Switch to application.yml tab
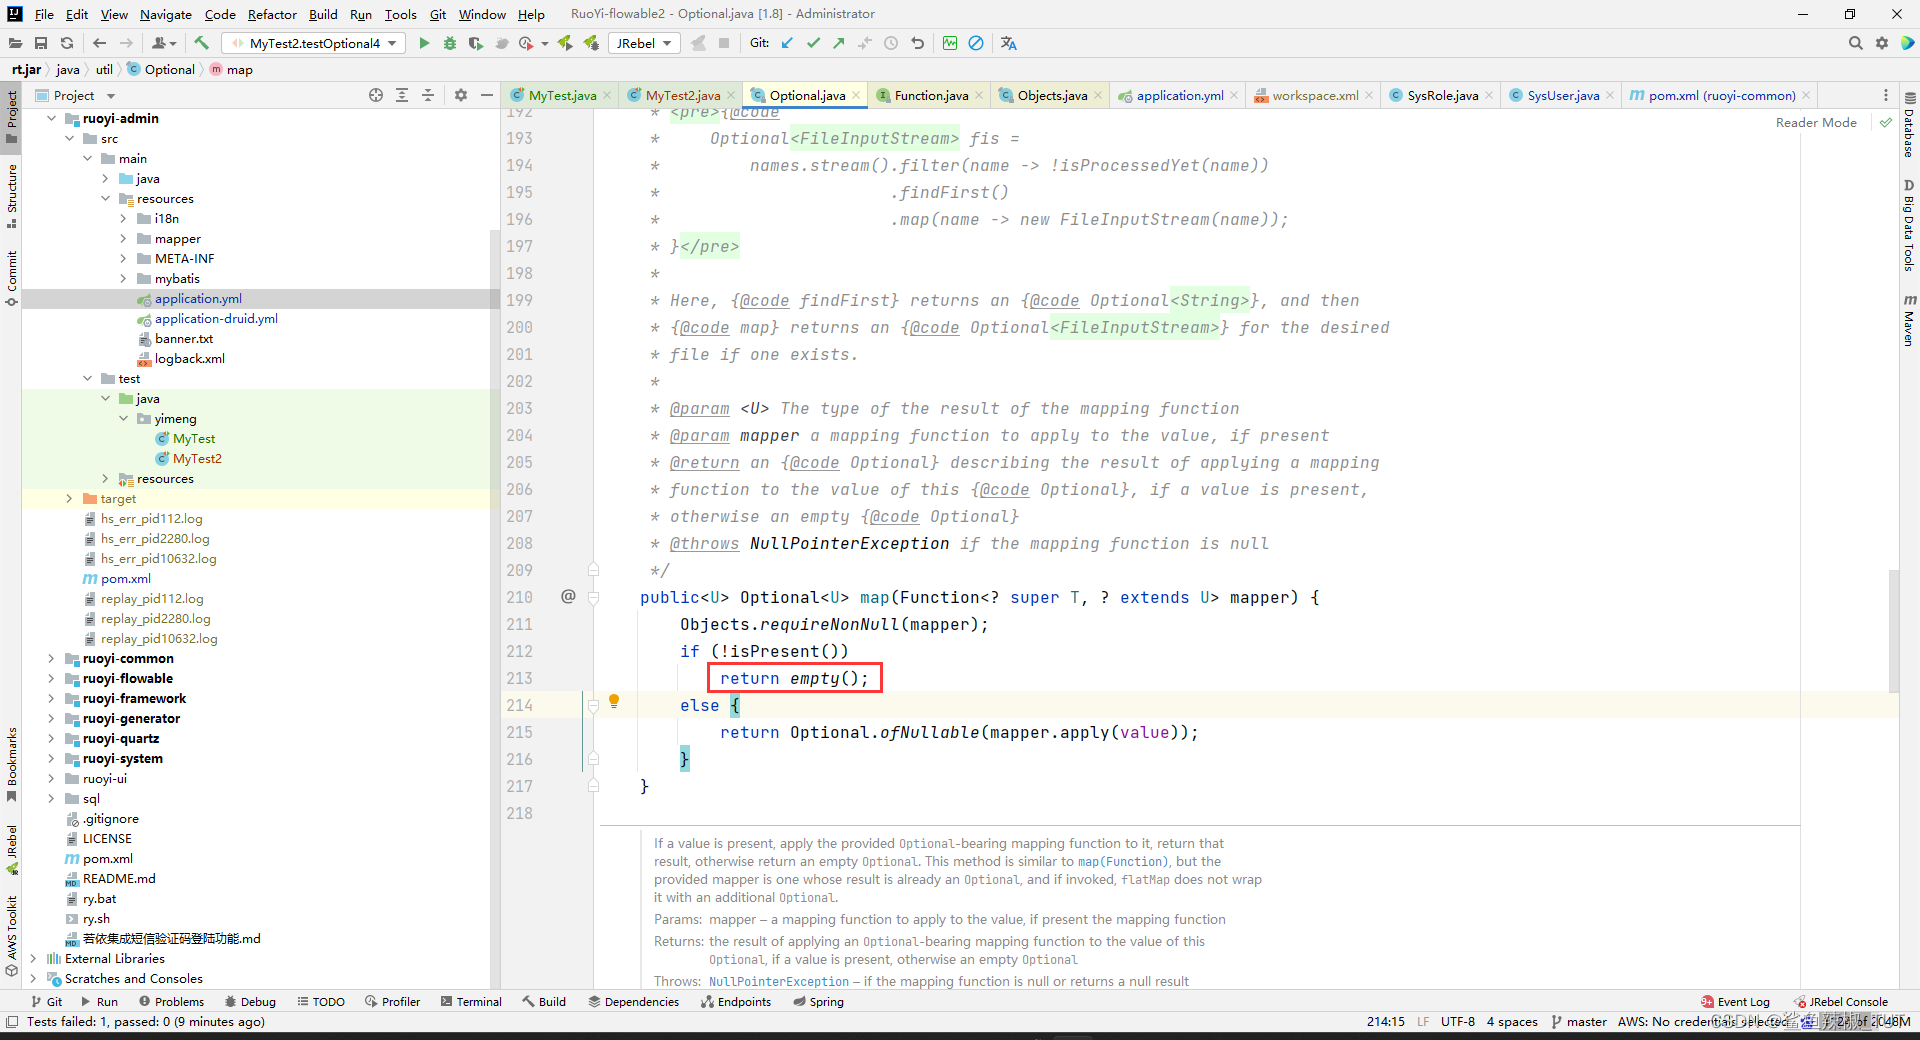The image size is (1920, 1040). 1179,95
